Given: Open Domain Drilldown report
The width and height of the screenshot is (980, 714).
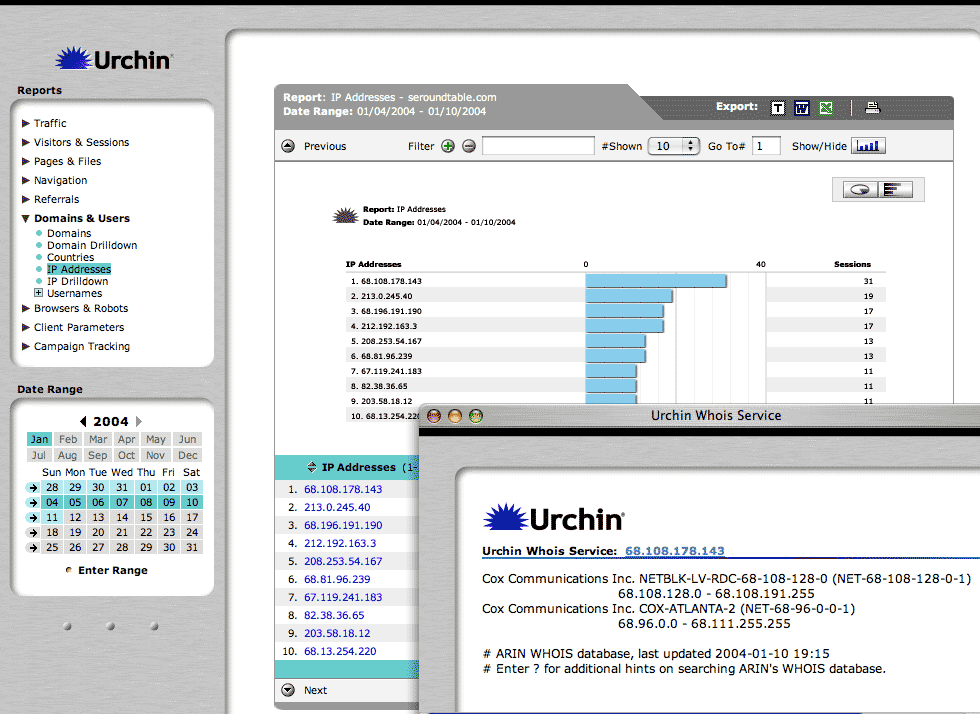Looking at the screenshot, I should click(x=92, y=245).
